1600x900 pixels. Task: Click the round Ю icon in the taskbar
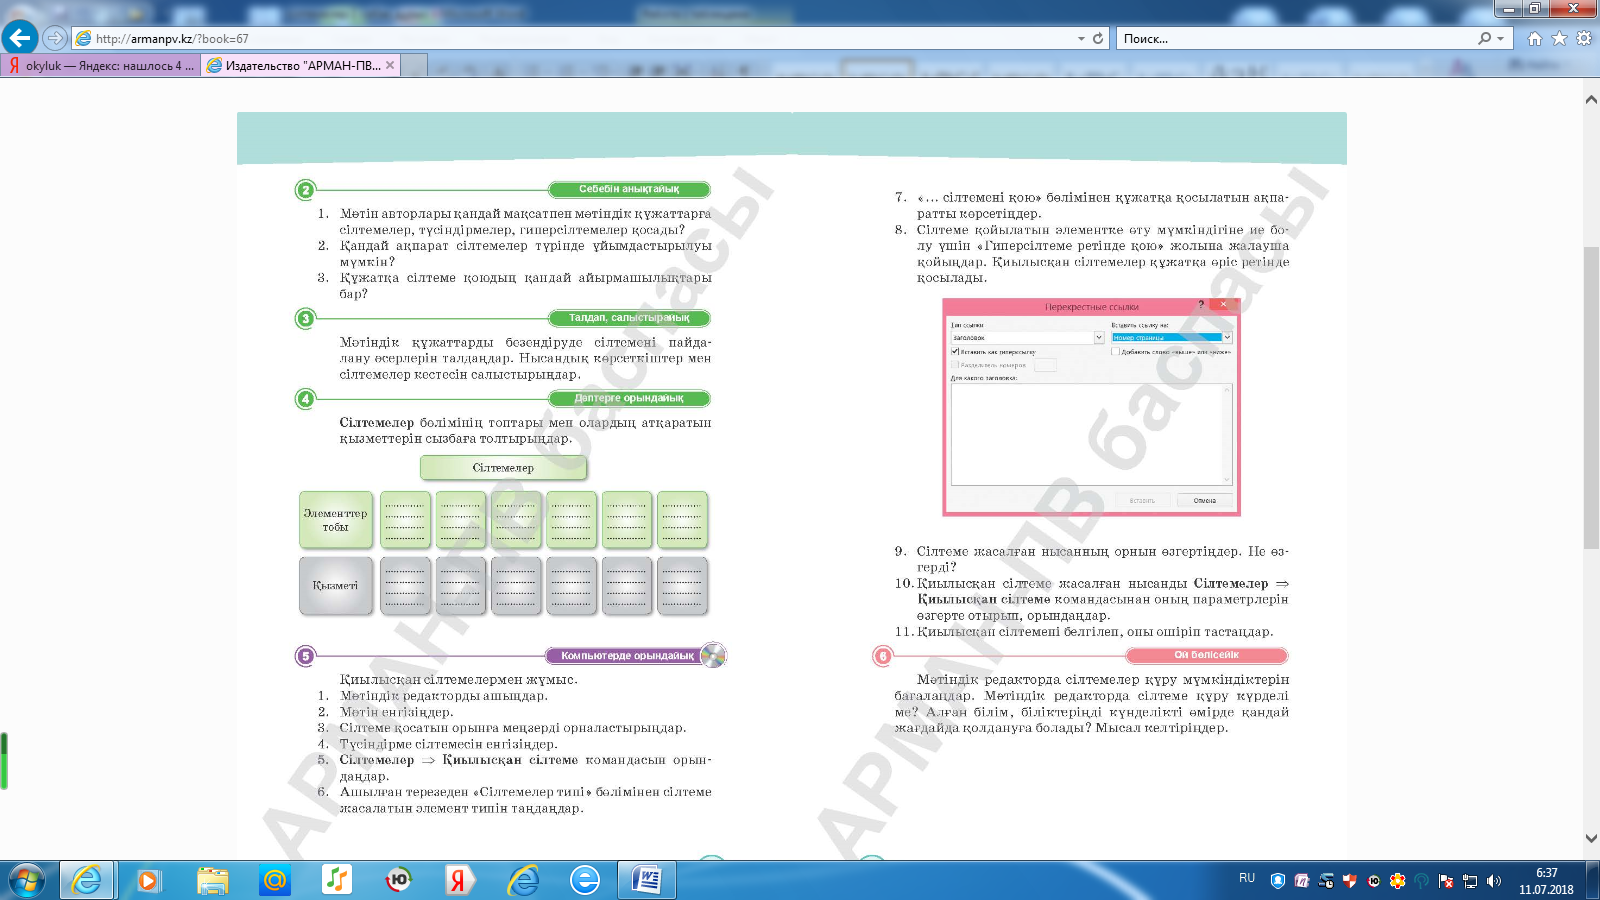pos(399,880)
